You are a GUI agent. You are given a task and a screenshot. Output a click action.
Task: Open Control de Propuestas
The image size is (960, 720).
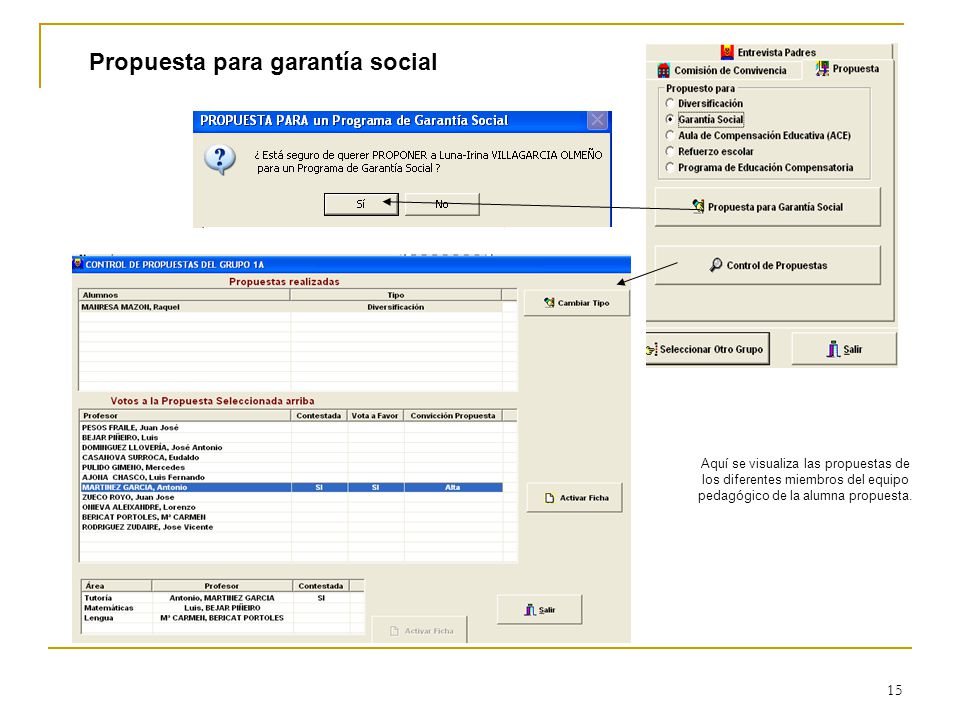[768, 265]
